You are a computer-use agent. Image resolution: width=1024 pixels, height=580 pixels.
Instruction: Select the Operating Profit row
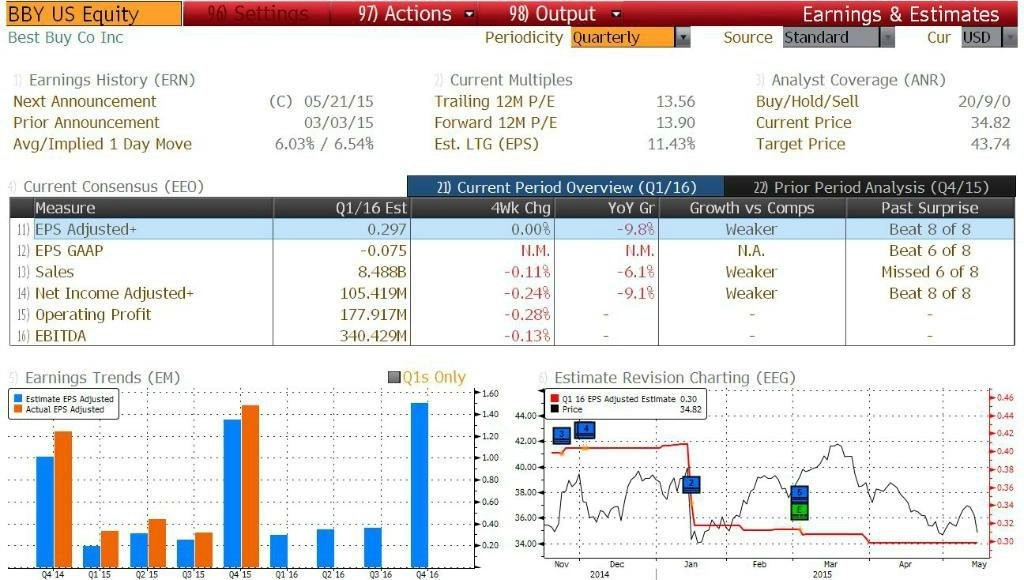tap(512, 315)
